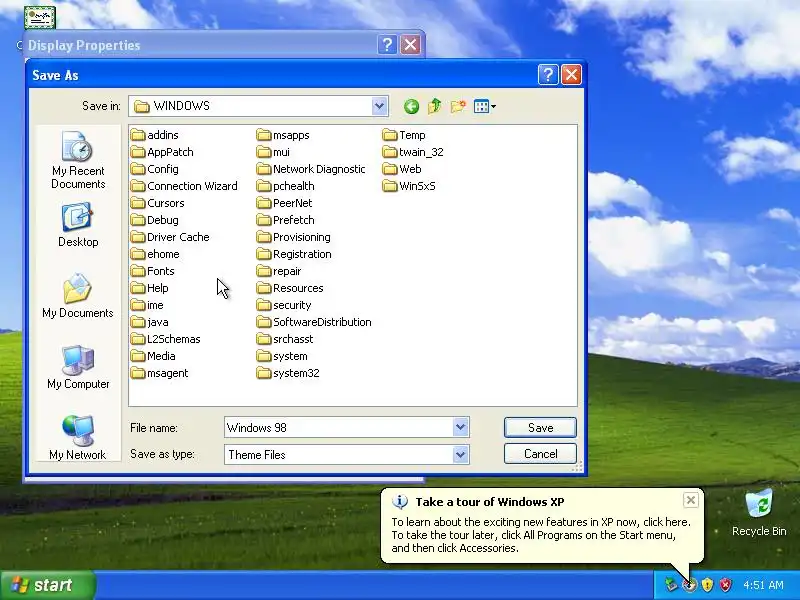Expand the Save in folder dropdown

(379, 106)
